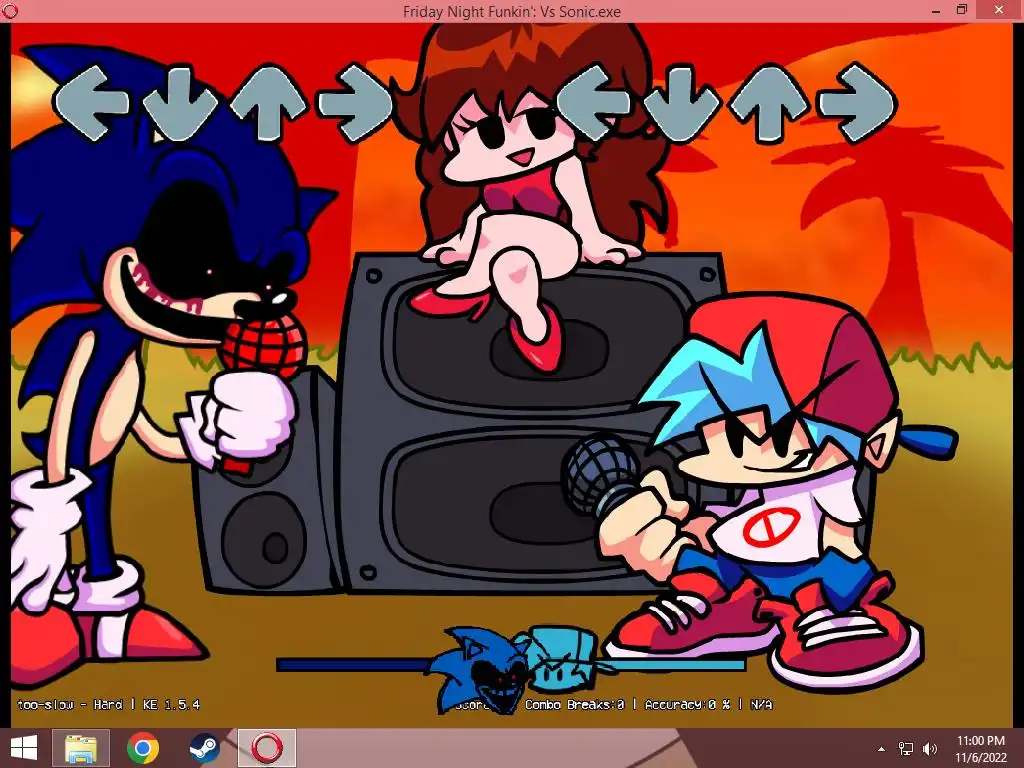This screenshot has width=1024, height=768.
Task: Click the player's right arrow receptor
Action: [857, 103]
